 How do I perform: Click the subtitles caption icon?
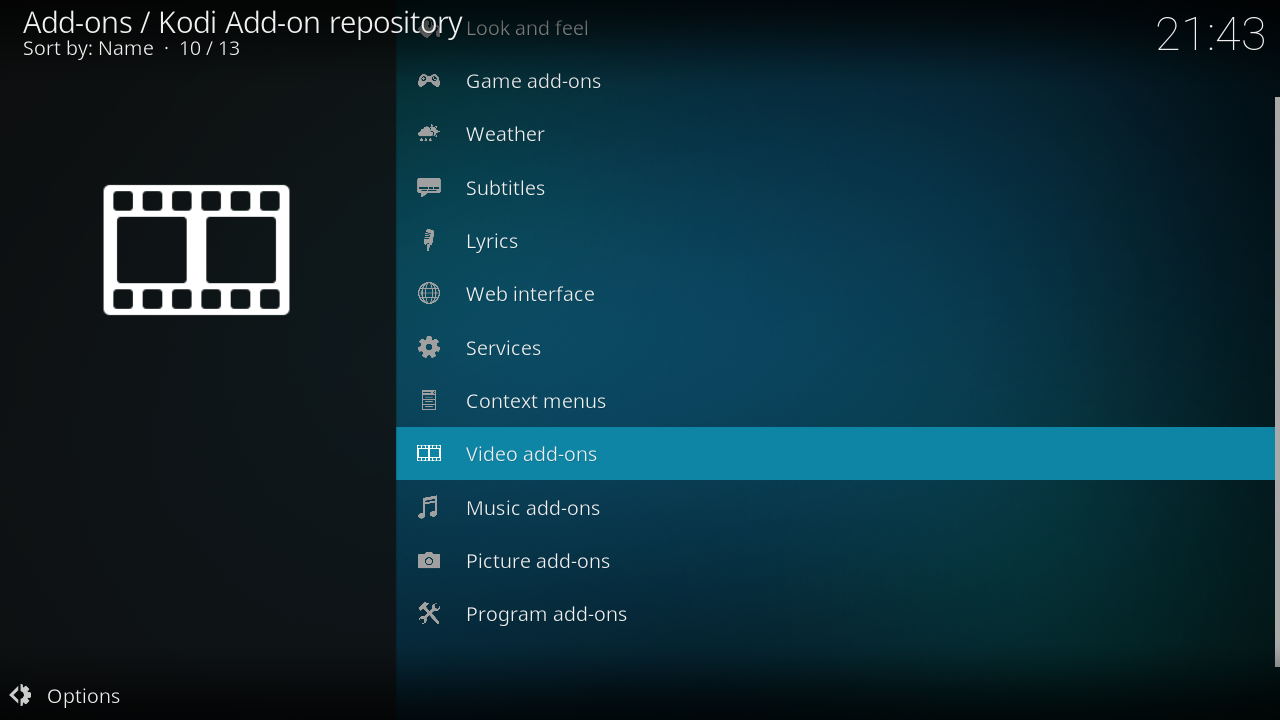[x=429, y=188]
